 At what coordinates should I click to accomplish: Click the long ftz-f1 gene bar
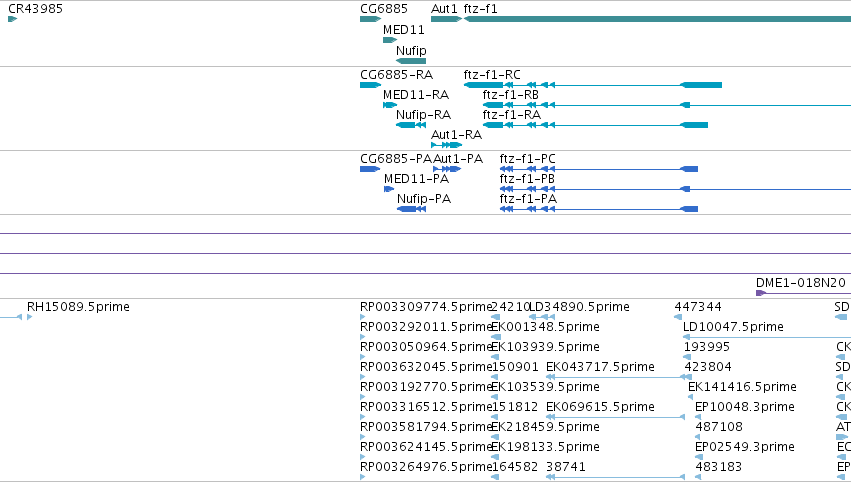click(x=657, y=19)
